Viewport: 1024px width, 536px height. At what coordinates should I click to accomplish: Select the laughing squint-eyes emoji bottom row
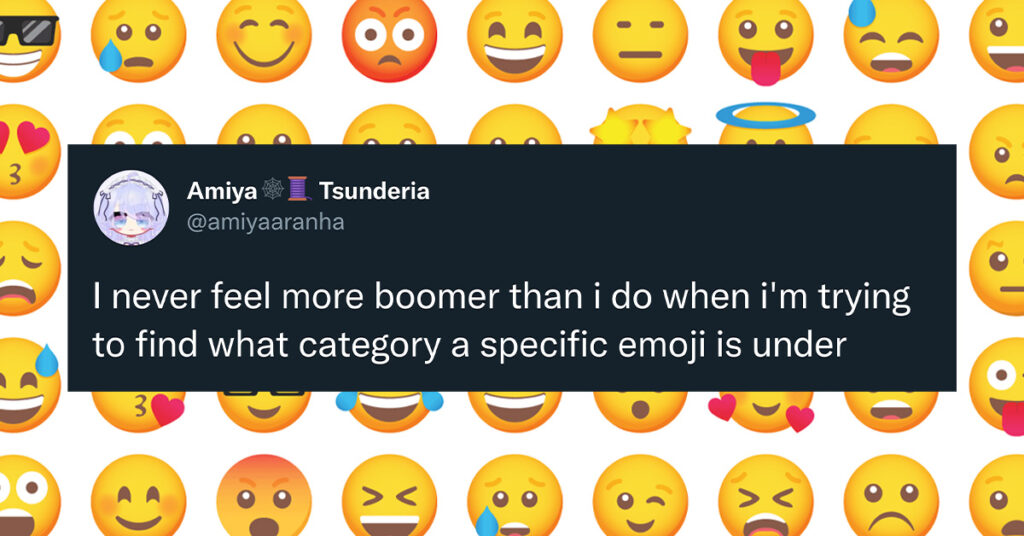tap(389, 496)
